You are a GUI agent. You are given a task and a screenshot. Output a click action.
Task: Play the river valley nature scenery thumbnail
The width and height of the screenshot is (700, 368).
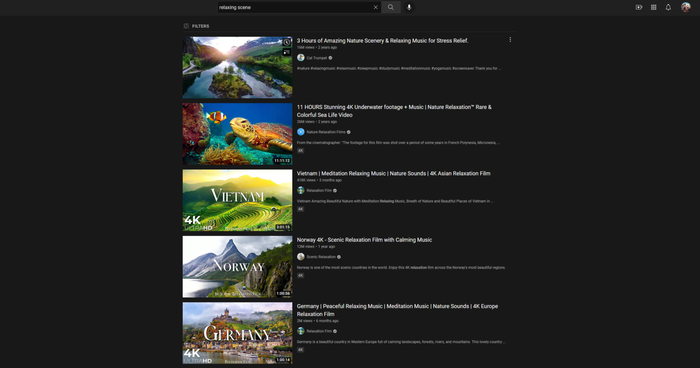(x=237, y=67)
